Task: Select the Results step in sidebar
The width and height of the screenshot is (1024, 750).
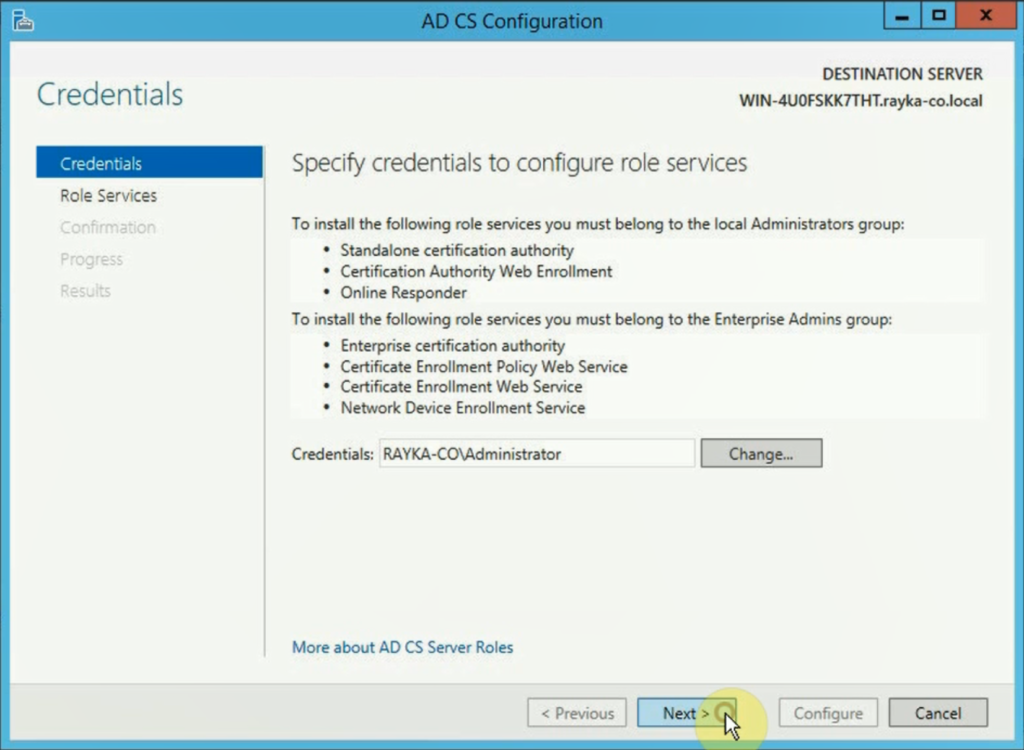Action: (x=86, y=291)
